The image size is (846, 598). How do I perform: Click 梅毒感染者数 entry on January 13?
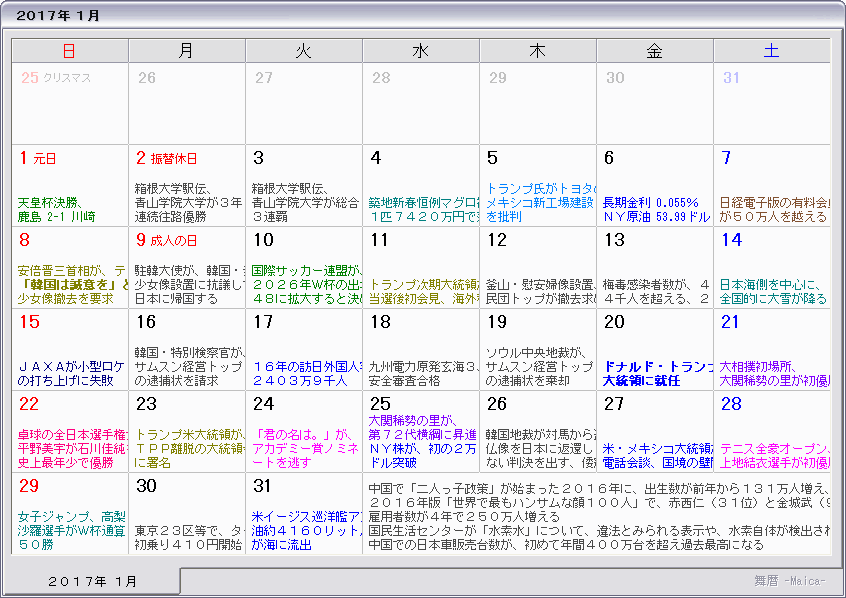click(x=656, y=292)
